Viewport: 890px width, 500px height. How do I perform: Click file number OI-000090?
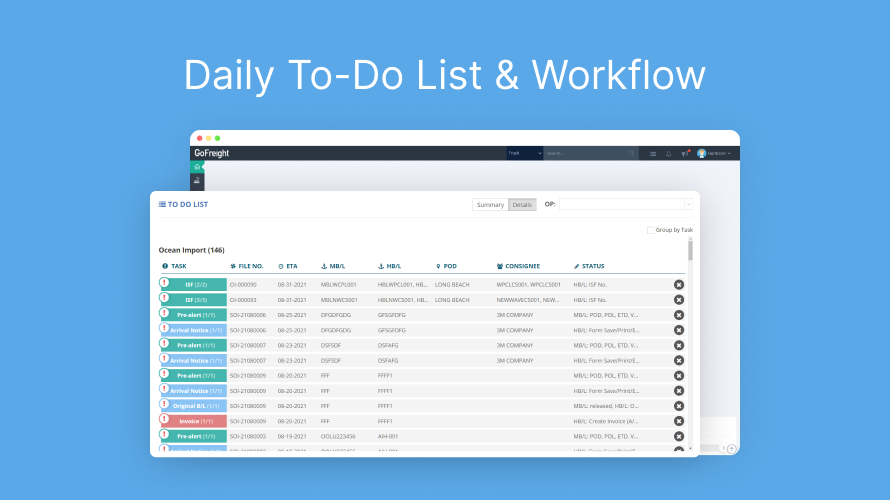[243, 285]
